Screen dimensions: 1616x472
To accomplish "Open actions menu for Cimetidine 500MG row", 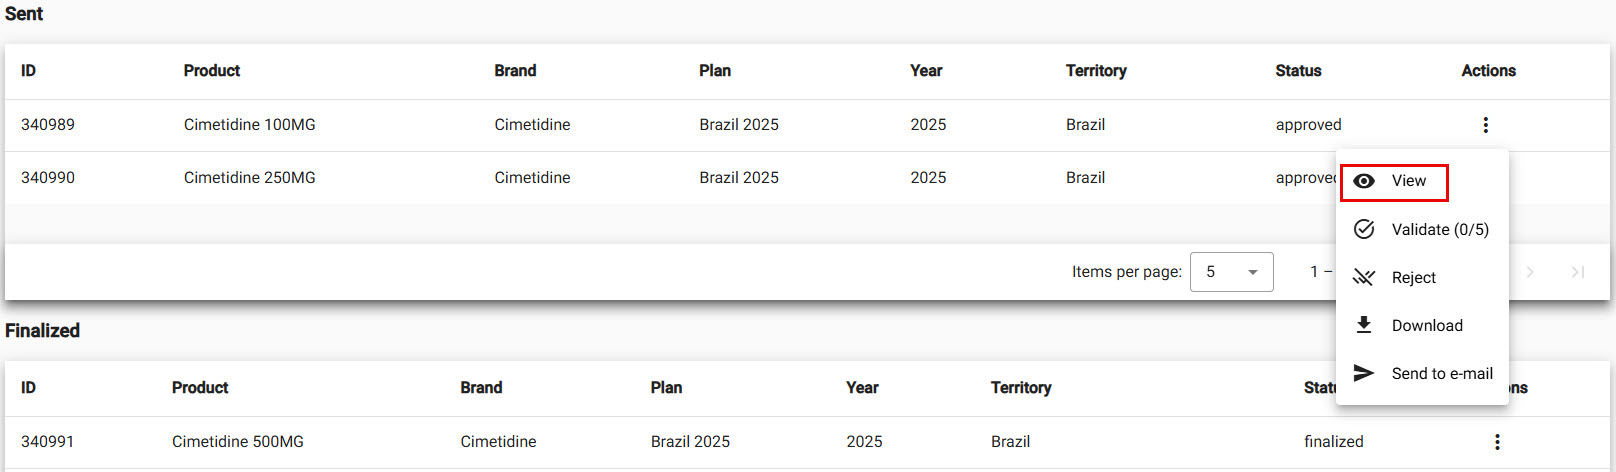I will (1497, 442).
